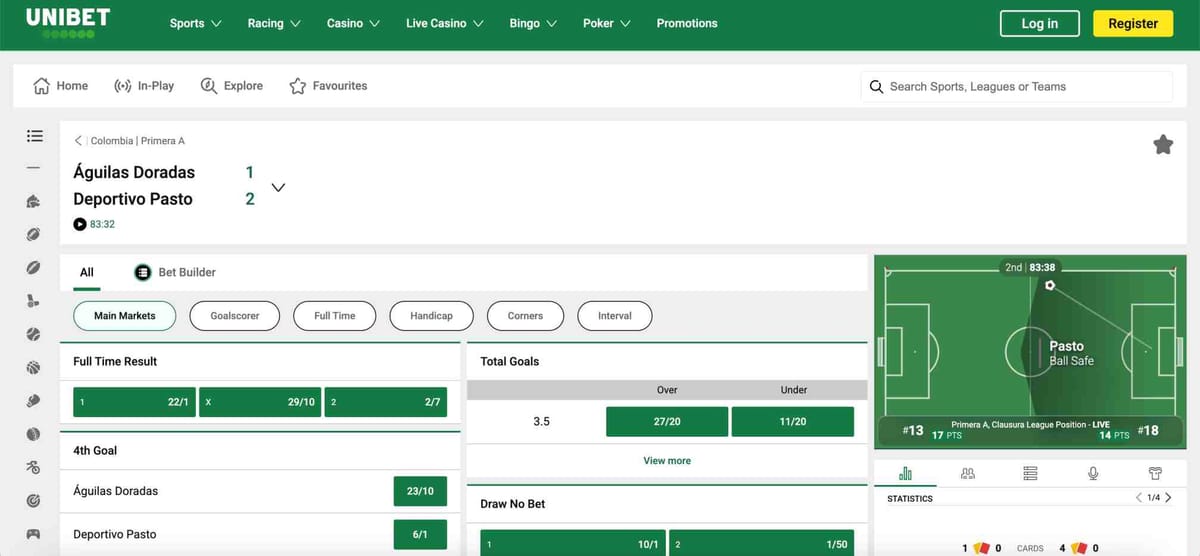This screenshot has width=1200, height=556.
Task: Open the Promotions menu item
Action: pos(687,23)
